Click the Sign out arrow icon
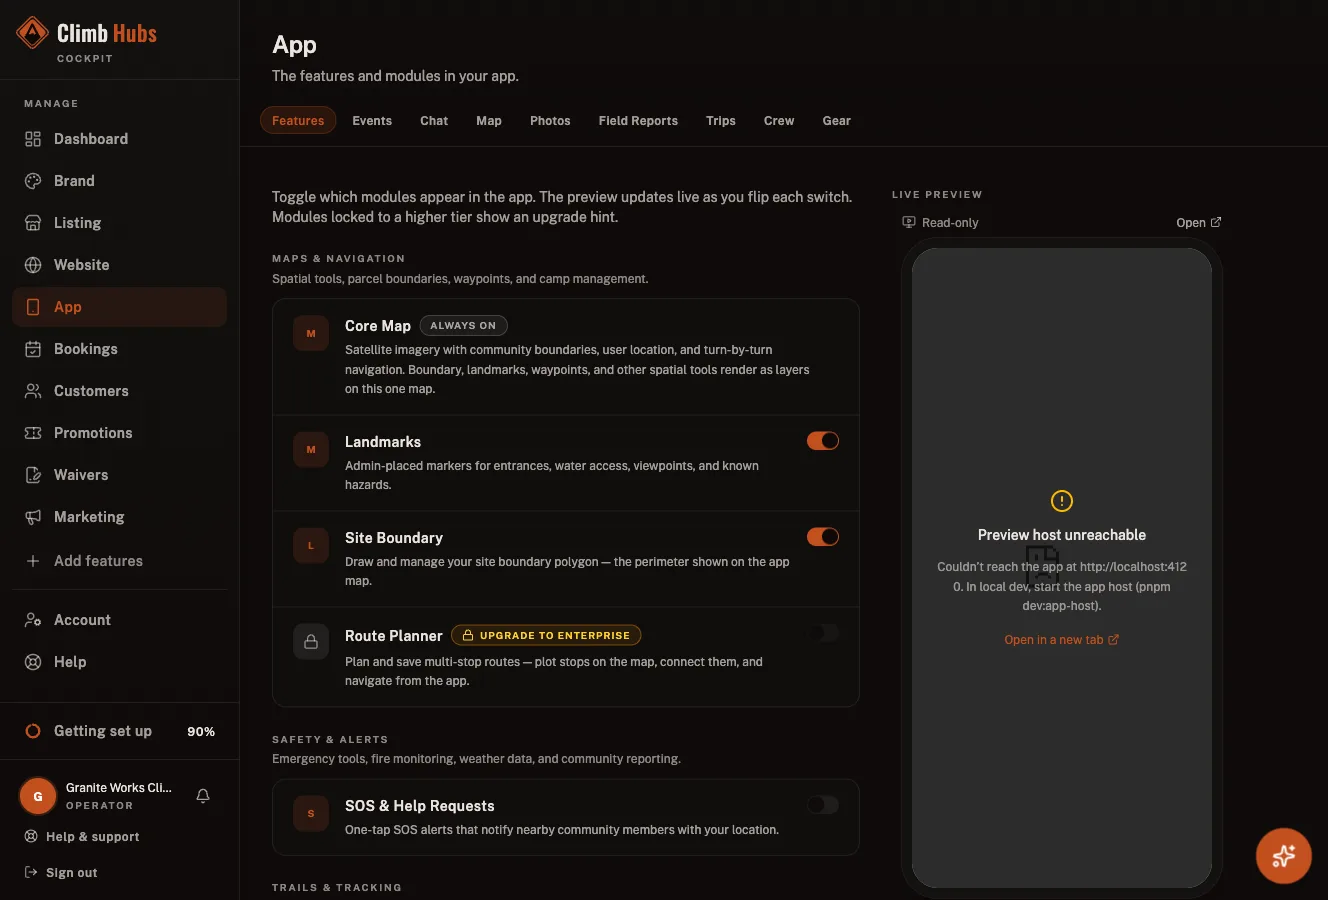This screenshot has height=900, width=1328. coord(31,872)
